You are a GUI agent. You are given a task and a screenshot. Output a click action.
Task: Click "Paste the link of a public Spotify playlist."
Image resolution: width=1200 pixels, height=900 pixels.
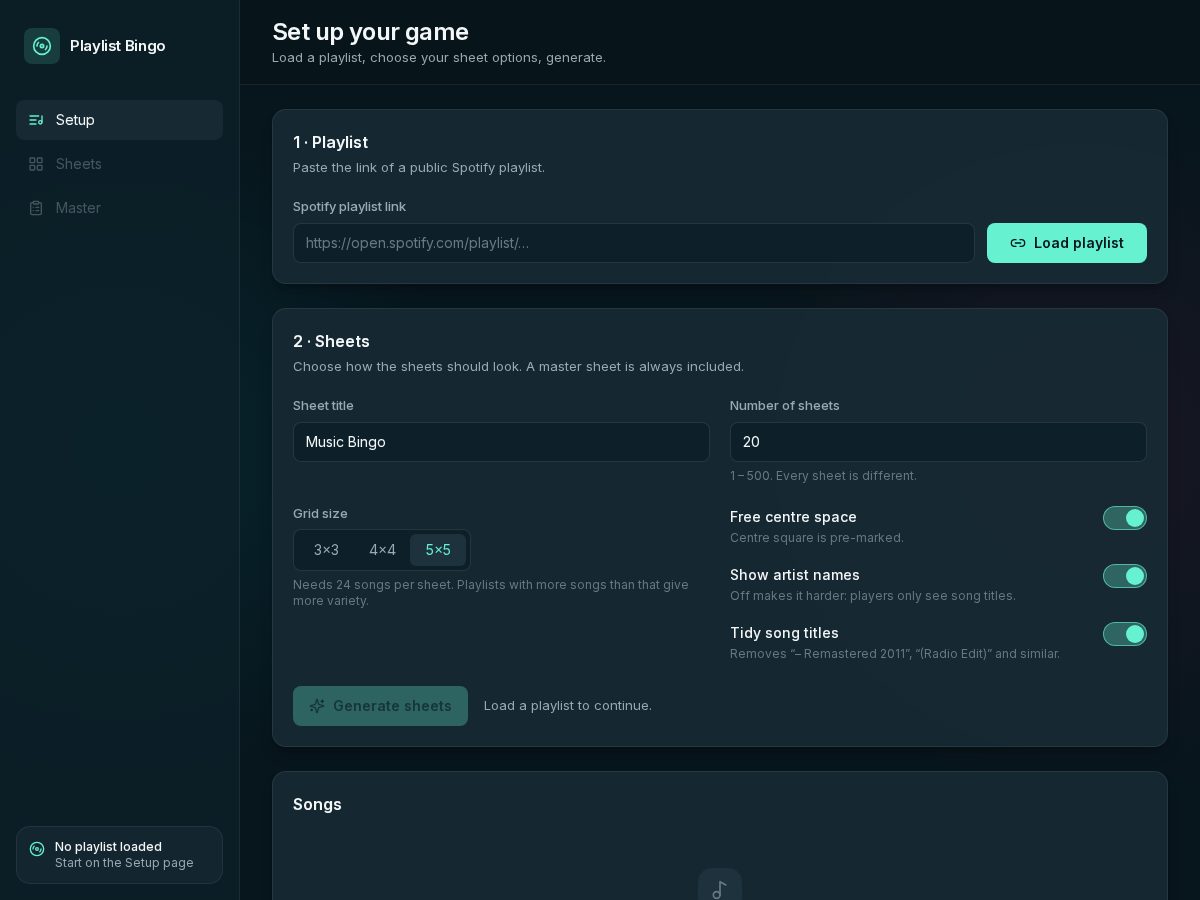click(419, 168)
